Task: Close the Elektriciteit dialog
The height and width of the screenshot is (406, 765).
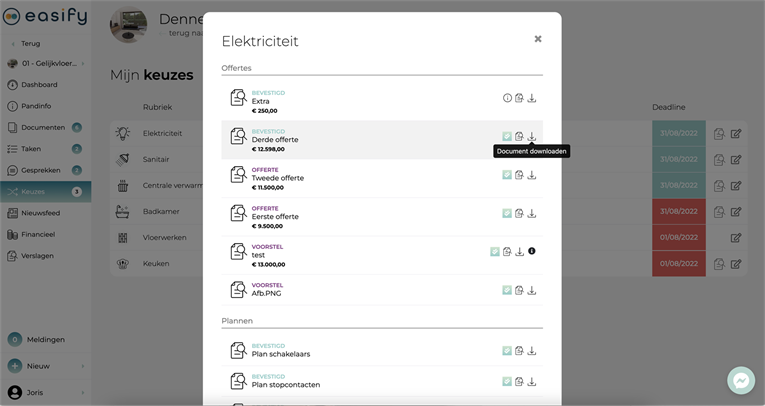Action: point(538,39)
